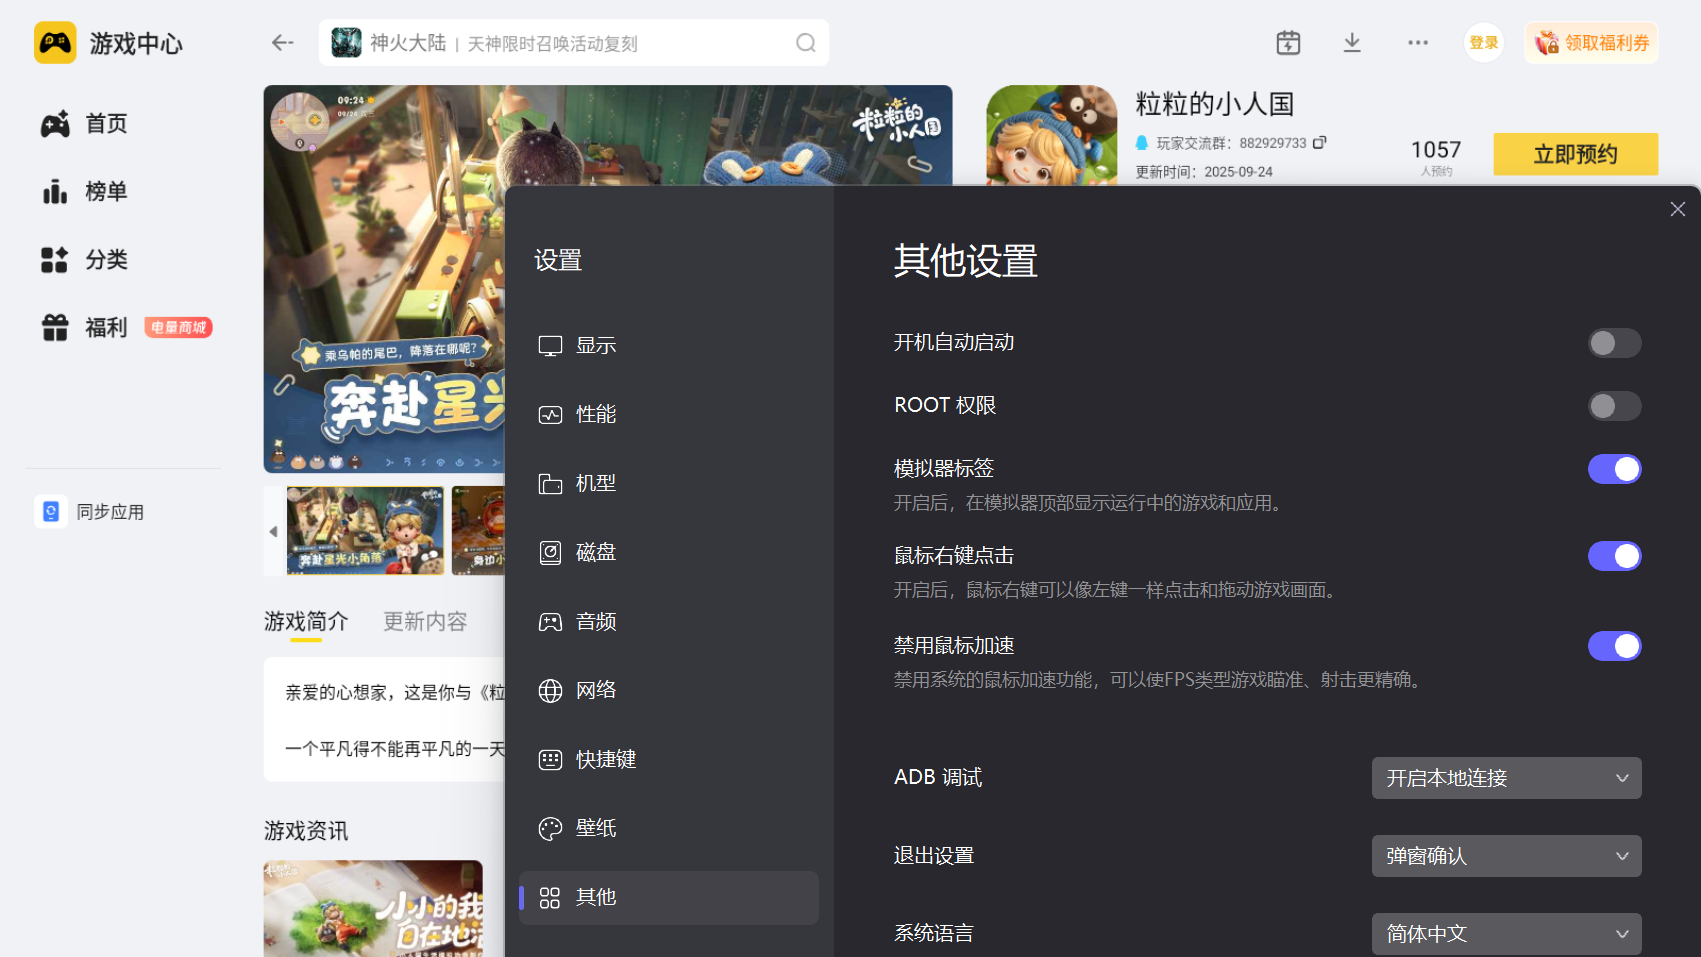Switch to the 游戏简介 tab
The height and width of the screenshot is (957, 1701).
click(x=306, y=622)
